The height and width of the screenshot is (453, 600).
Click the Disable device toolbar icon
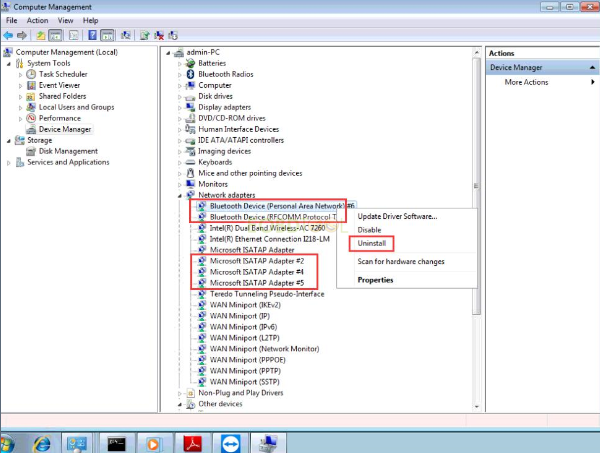(x=173, y=36)
